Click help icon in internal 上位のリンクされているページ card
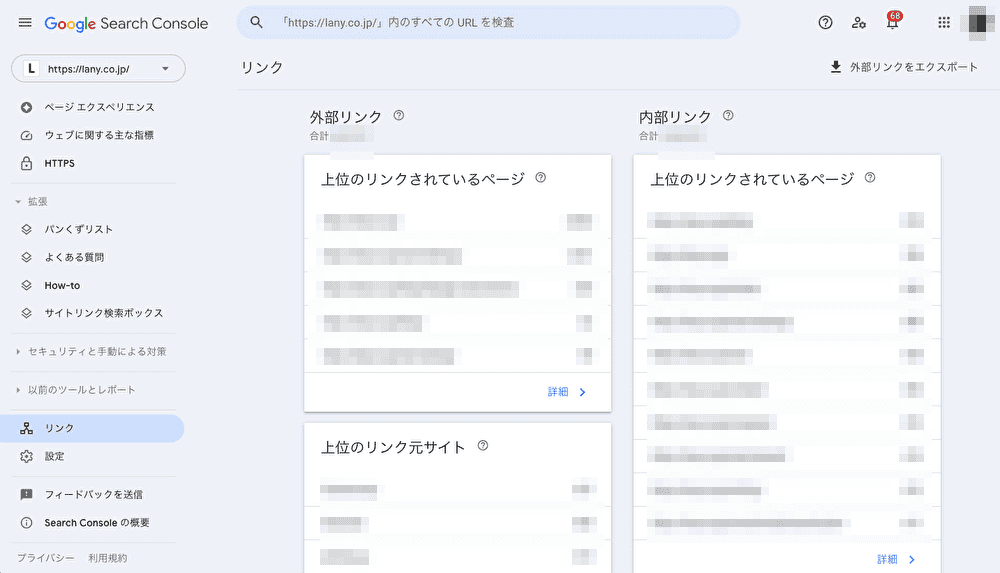1000x573 pixels. (x=870, y=177)
